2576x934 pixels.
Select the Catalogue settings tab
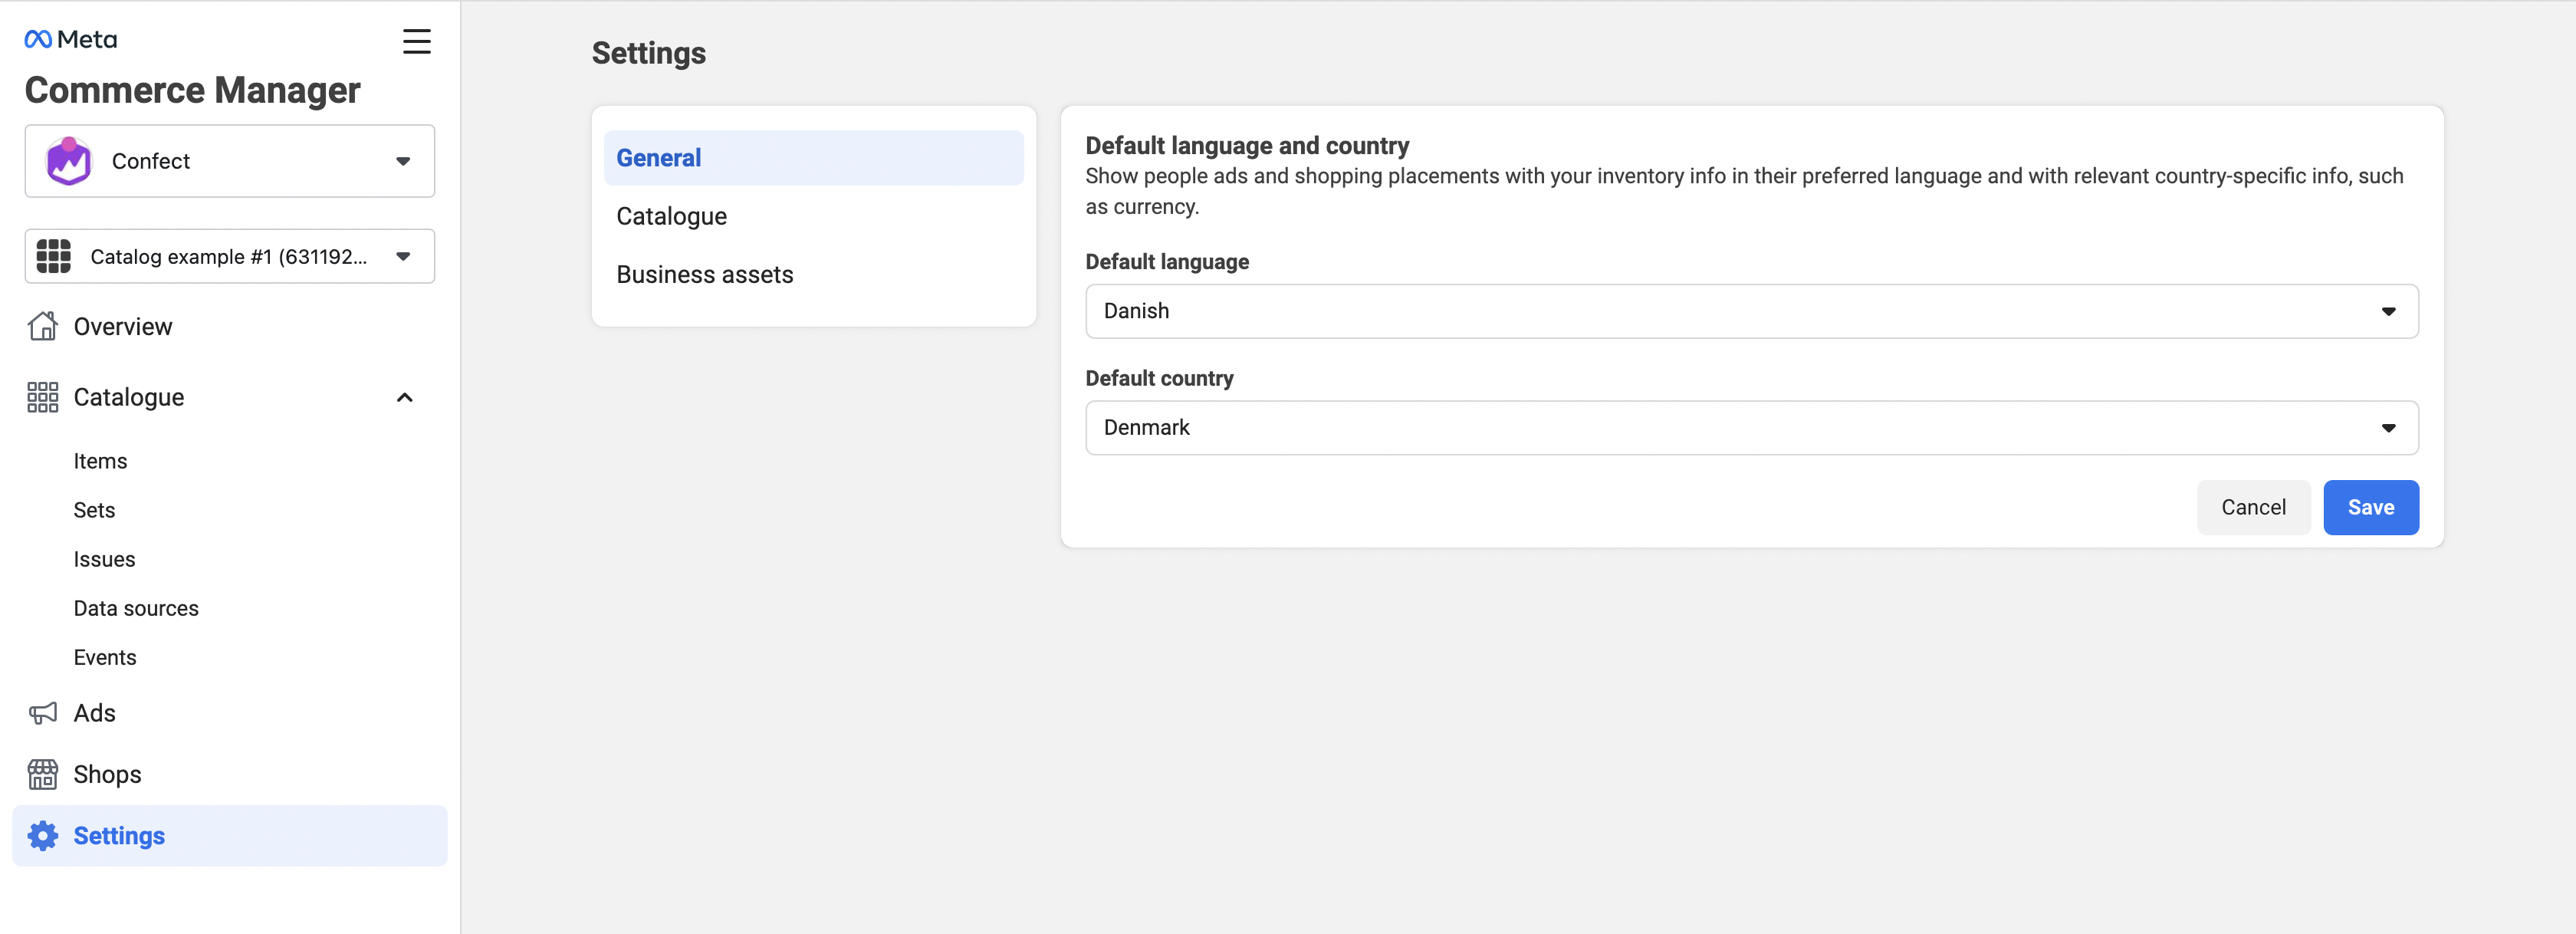pos(813,216)
